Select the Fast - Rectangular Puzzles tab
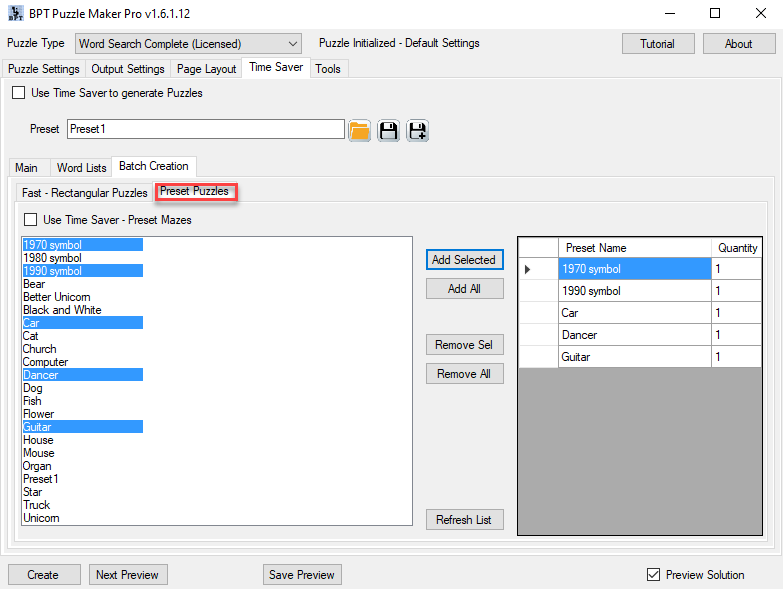Viewport: 783px width, 589px height. pyautogui.click(x=85, y=192)
